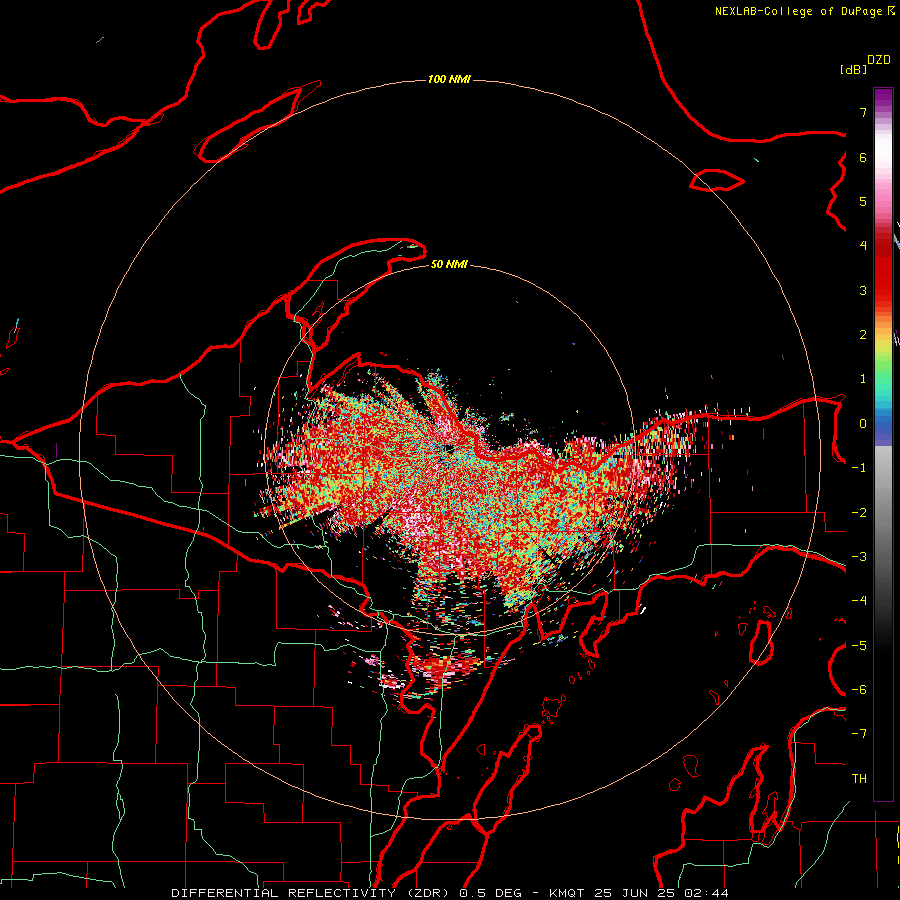
Task: Select the DZD label above the scale
Action: click(x=879, y=60)
